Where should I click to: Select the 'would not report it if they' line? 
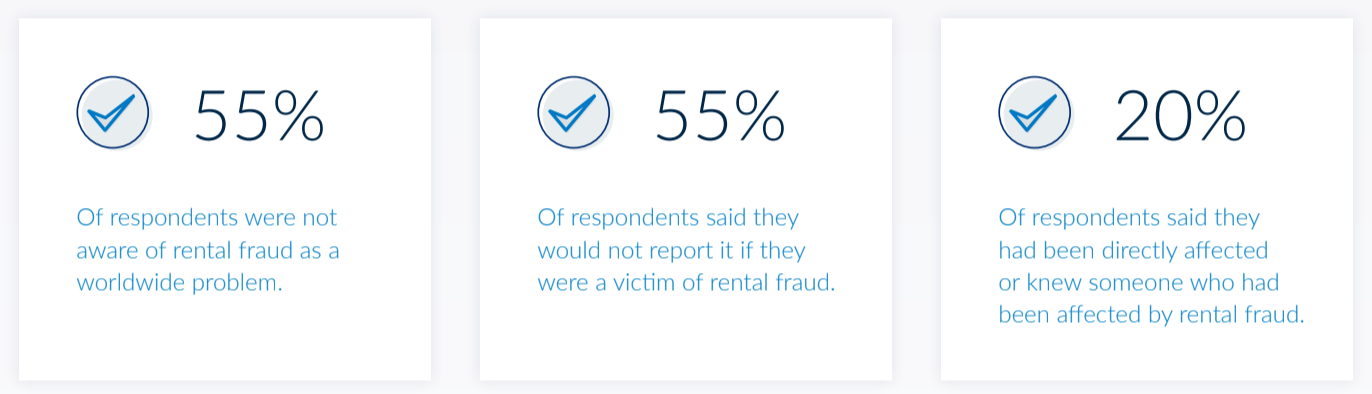coord(671,250)
